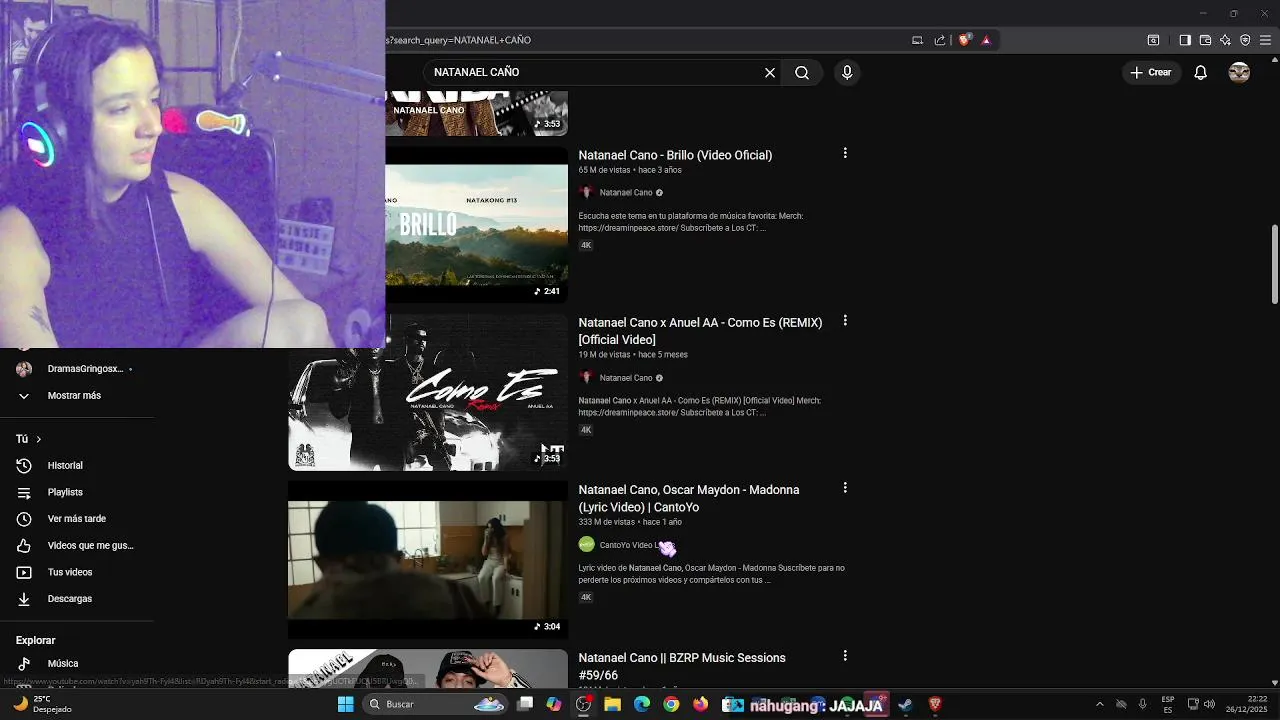1280x720 pixels.
Task: Switch to Brave browser in taskbar
Action: (935, 704)
